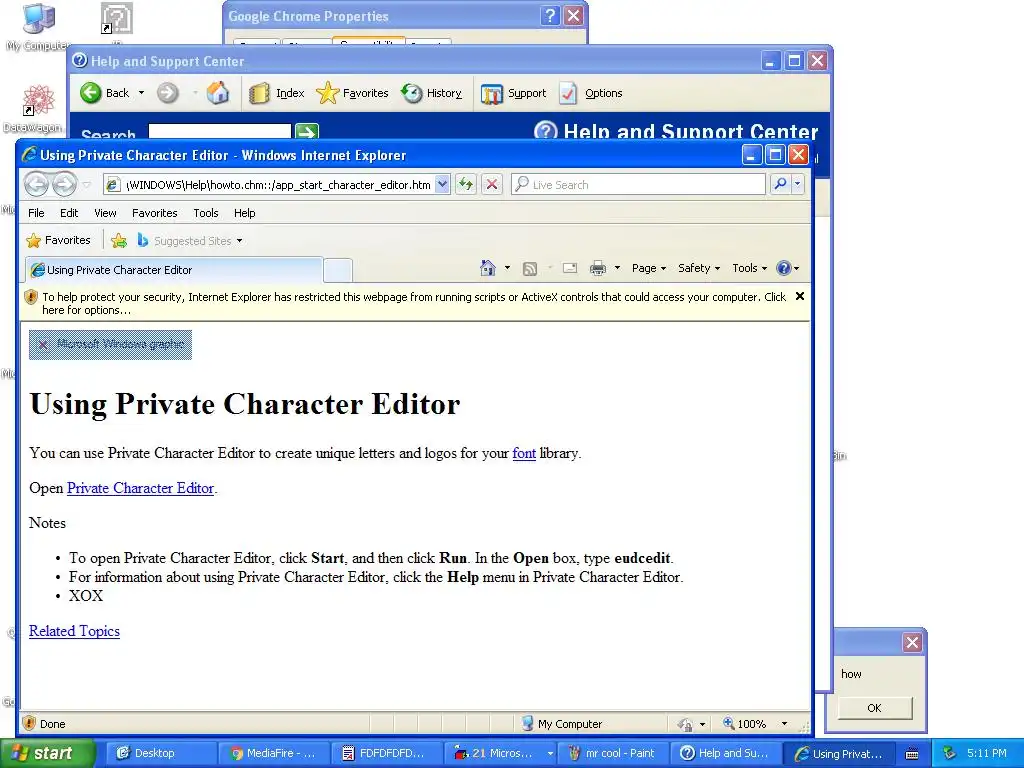1024x768 pixels.
Task: Follow the font hyperlink
Action: coord(524,453)
